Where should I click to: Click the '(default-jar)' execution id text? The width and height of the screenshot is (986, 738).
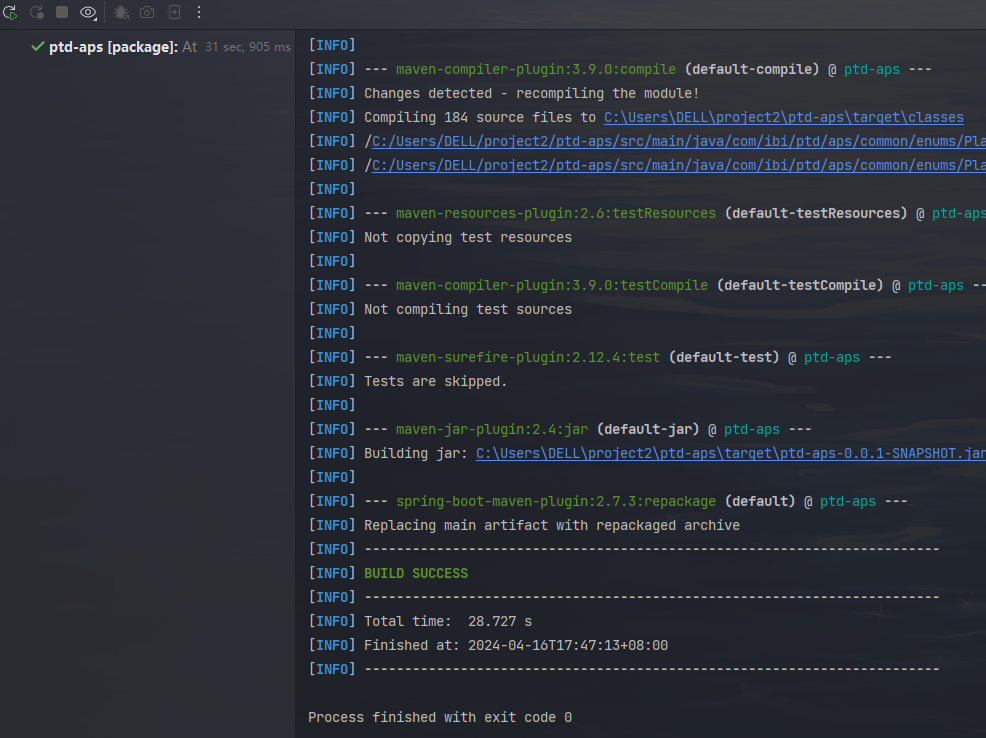(648, 429)
